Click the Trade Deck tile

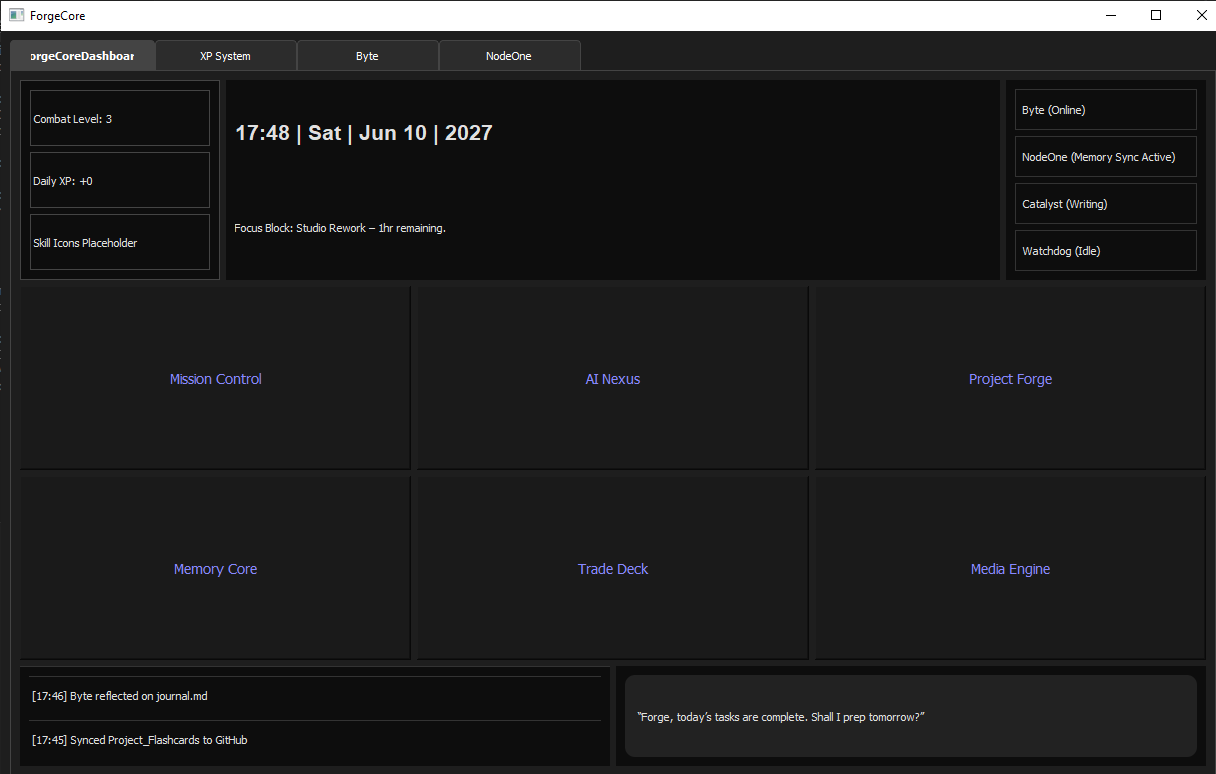point(612,569)
